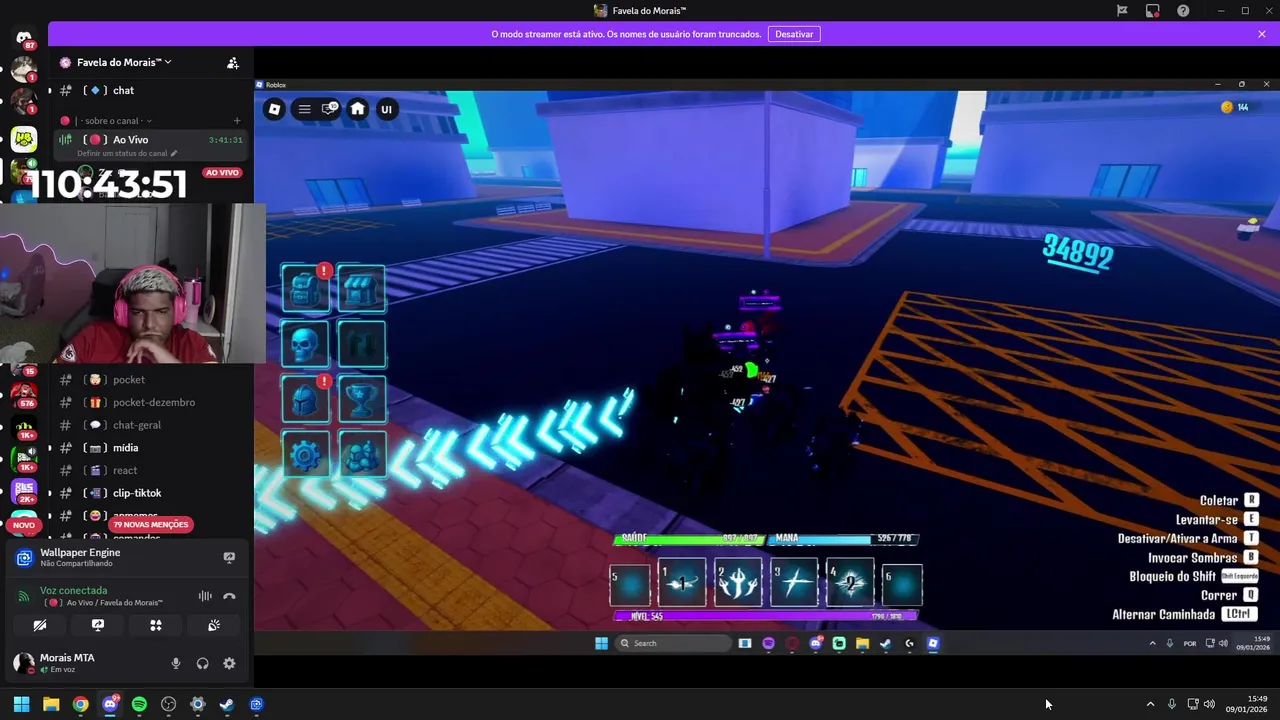The image size is (1280, 720).
Task: Open the Discord direct messages home icon
Action: [x=24, y=38]
